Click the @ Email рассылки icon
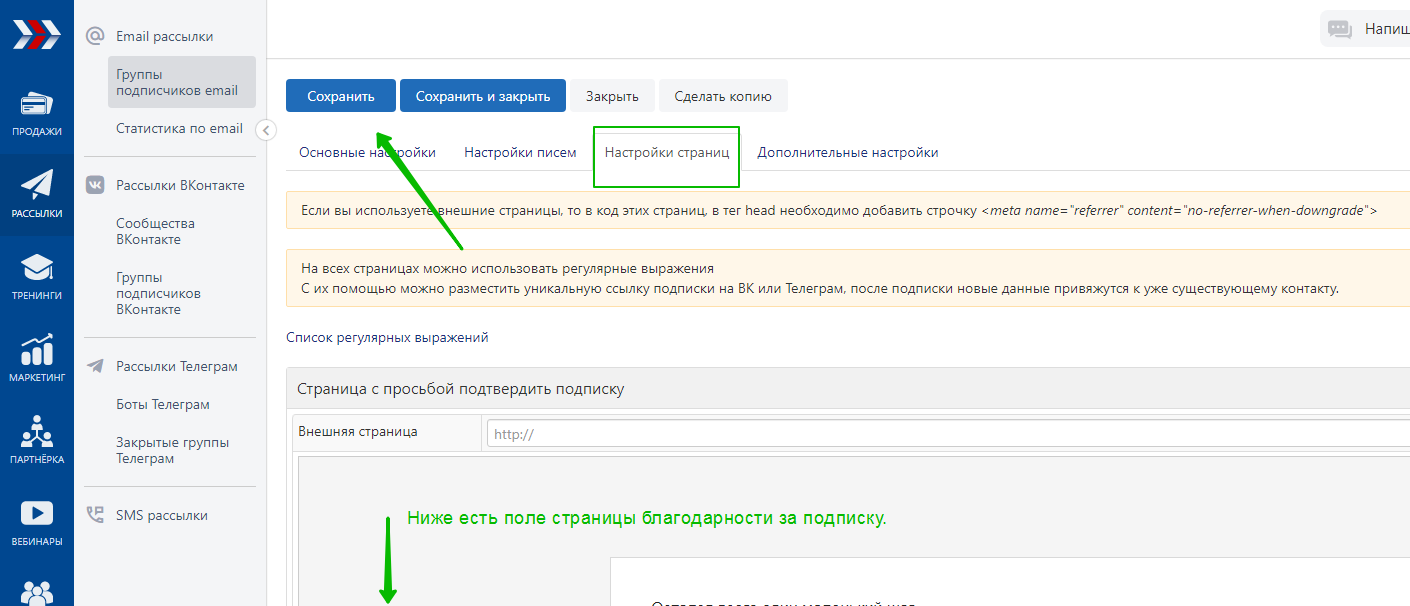1410x606 pixels. tap(95, 36)
